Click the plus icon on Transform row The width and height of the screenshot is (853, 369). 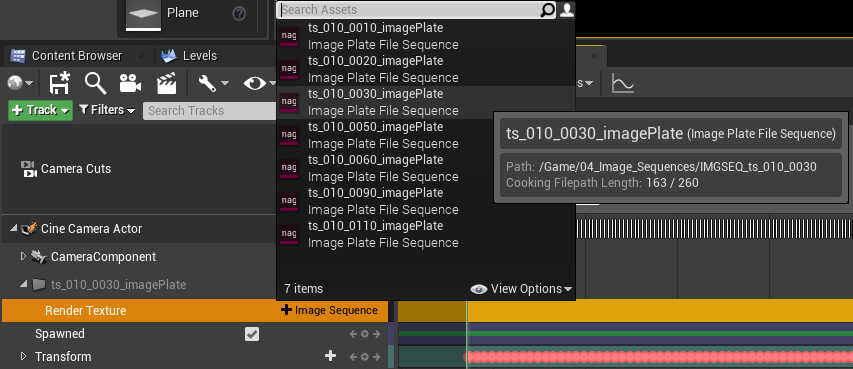(330, 356)
